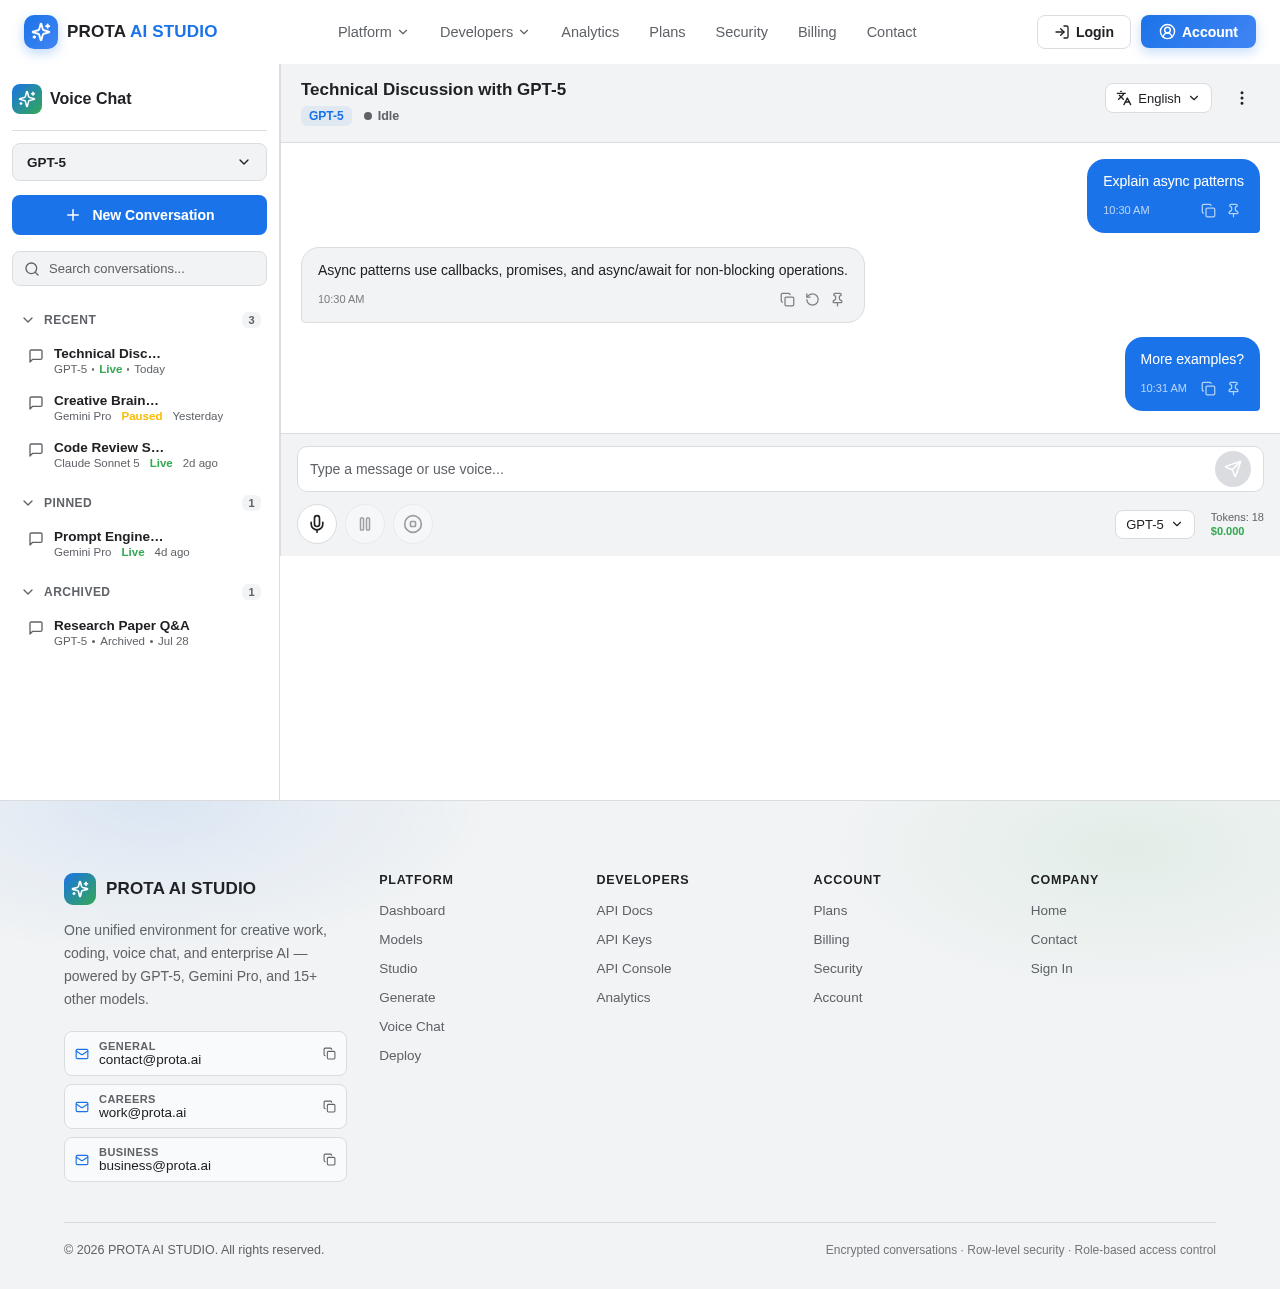1280x1289 pixels.
Task: Pin the async patterns AI response
Action: pyautogui.click(x=838, y=300)
